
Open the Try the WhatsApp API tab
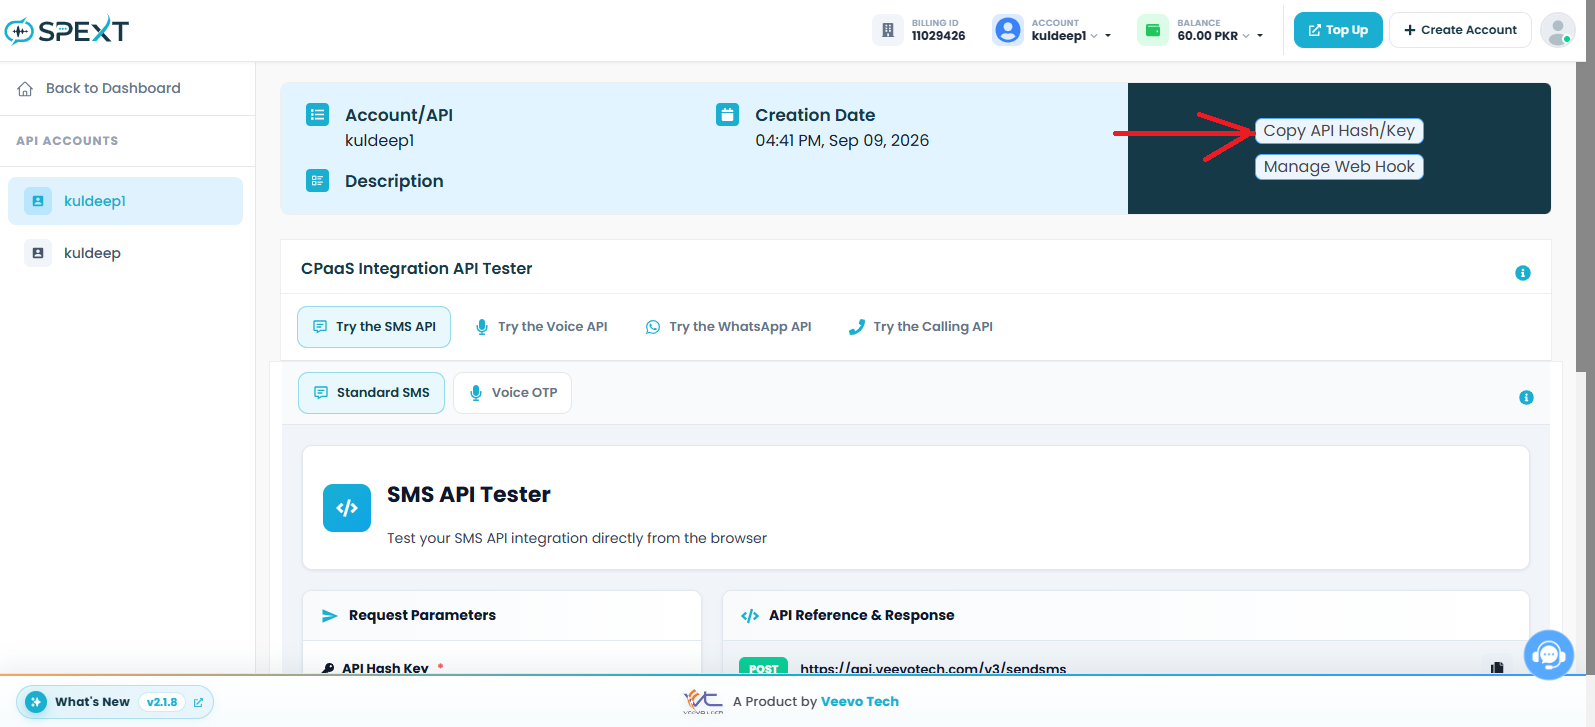[728, 327]
